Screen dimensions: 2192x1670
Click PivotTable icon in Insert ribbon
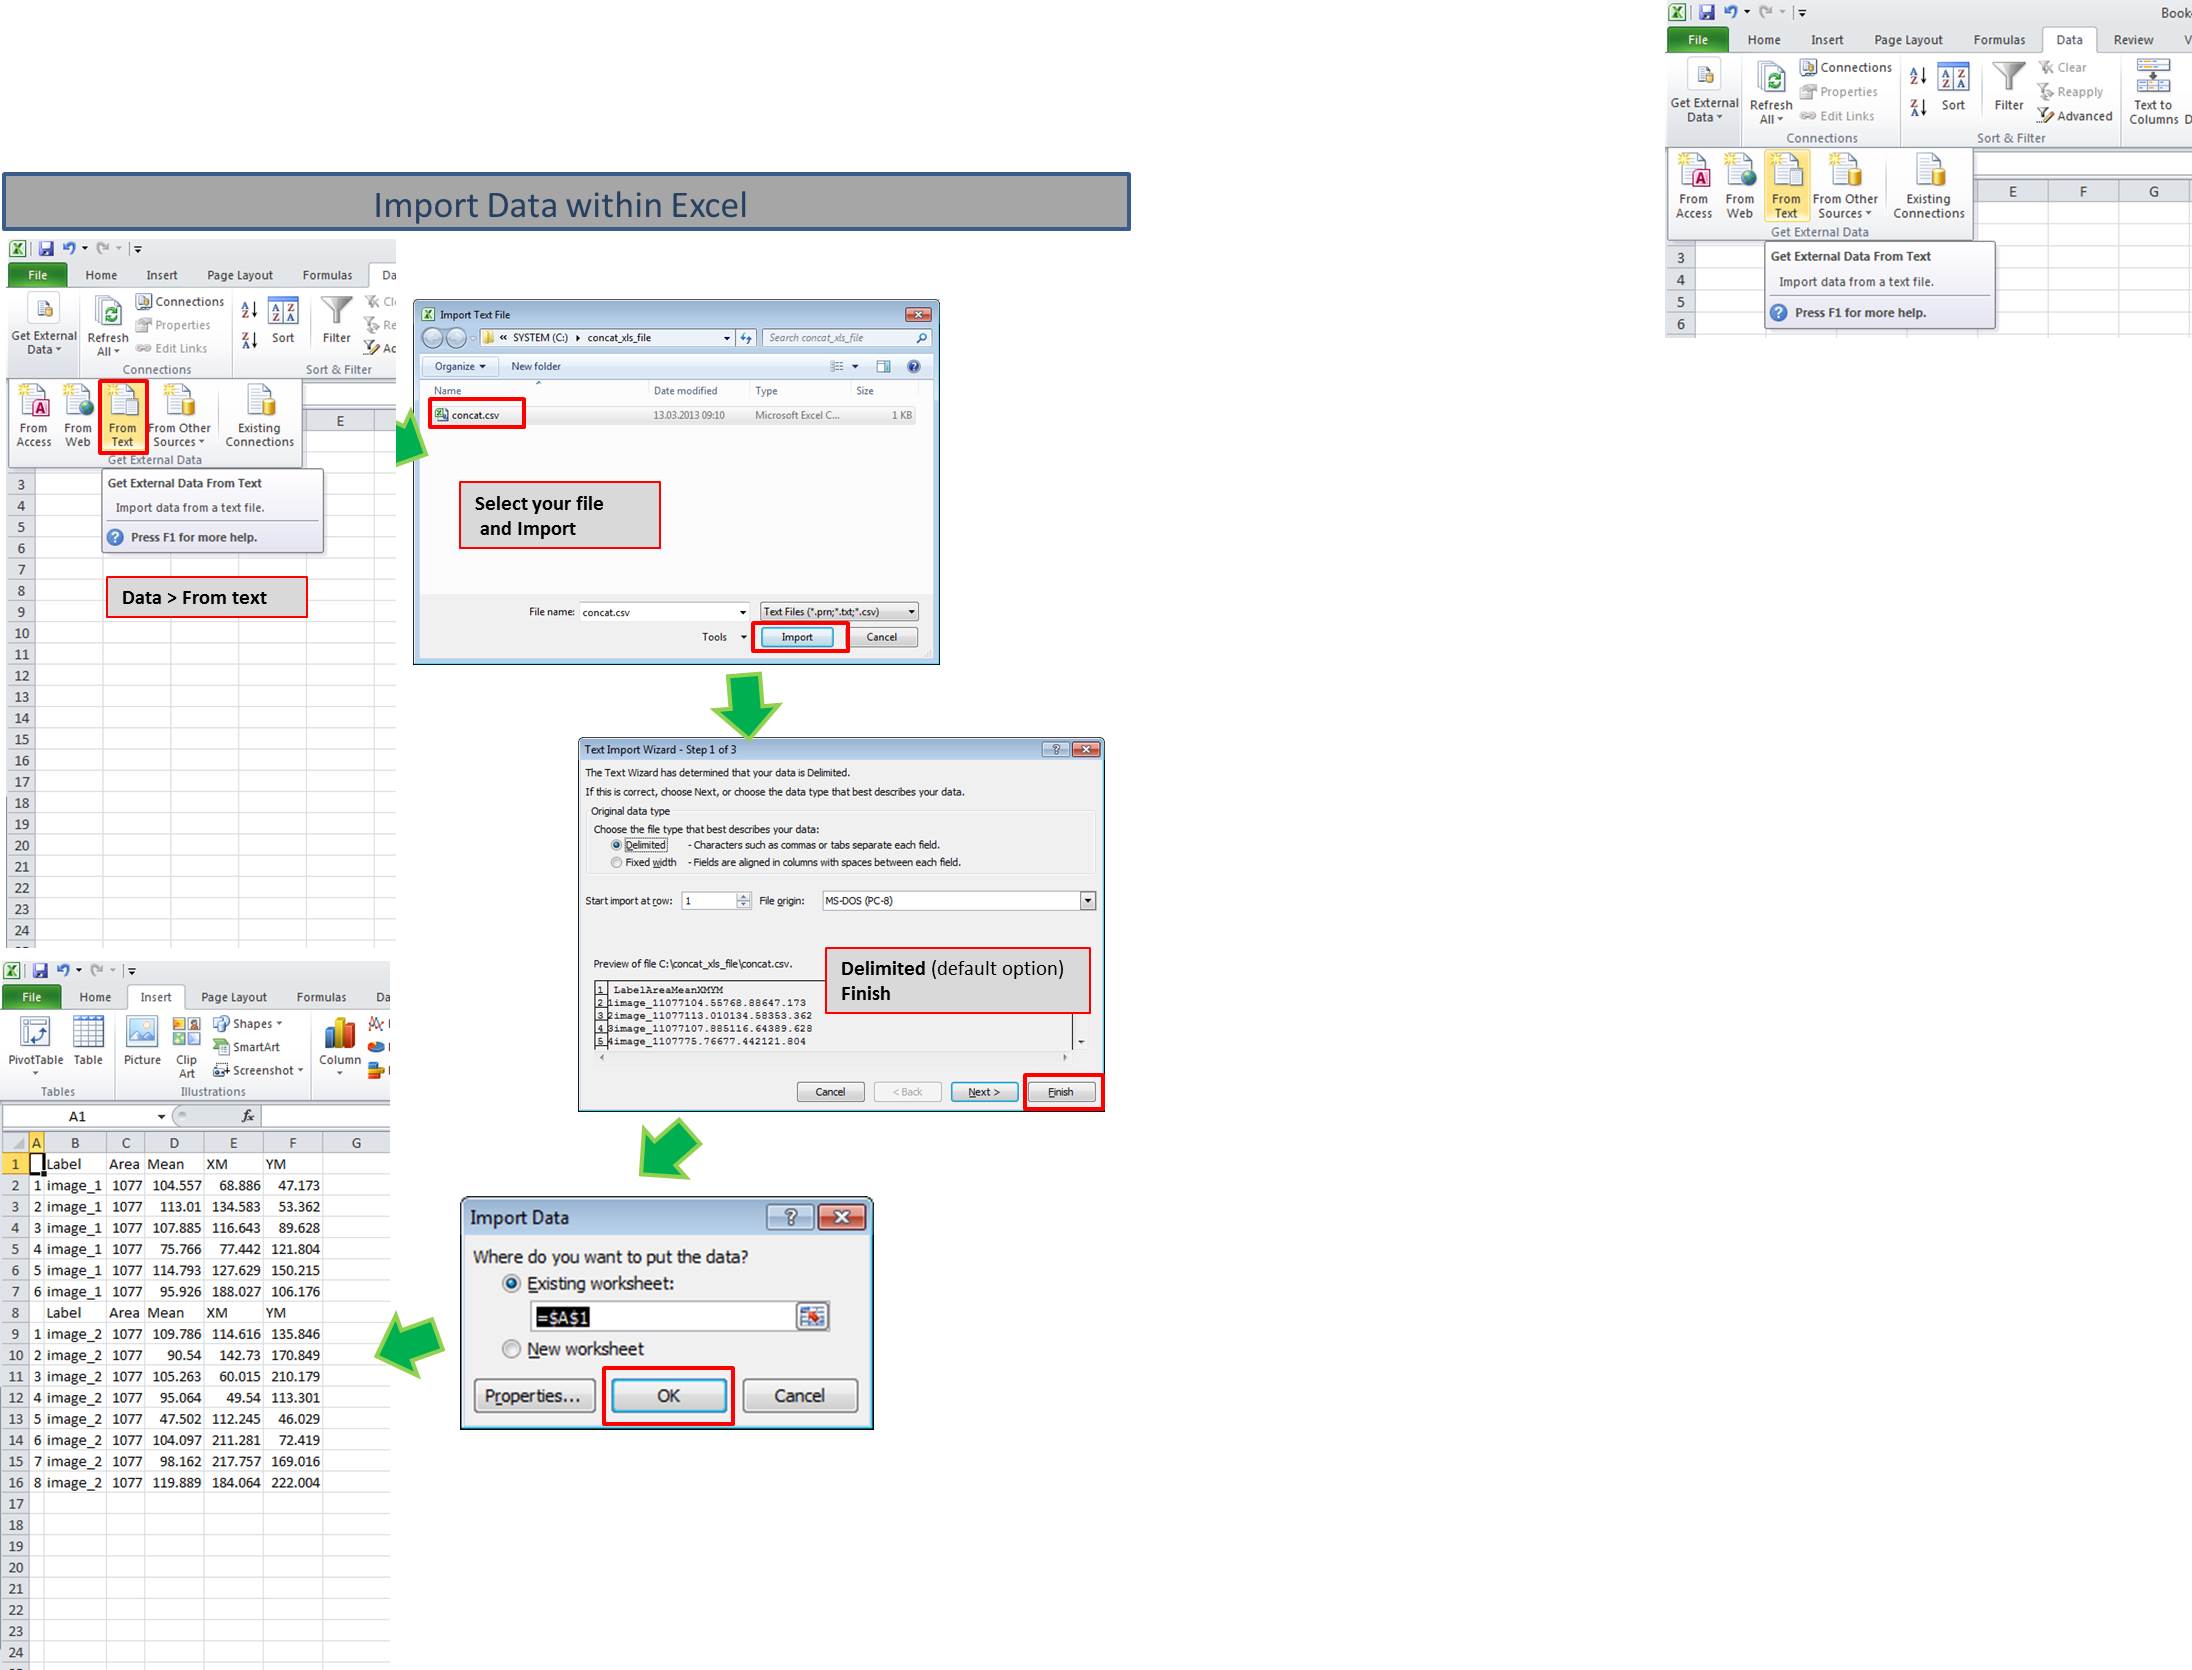pyautogui.click(x=35, y=1033)
